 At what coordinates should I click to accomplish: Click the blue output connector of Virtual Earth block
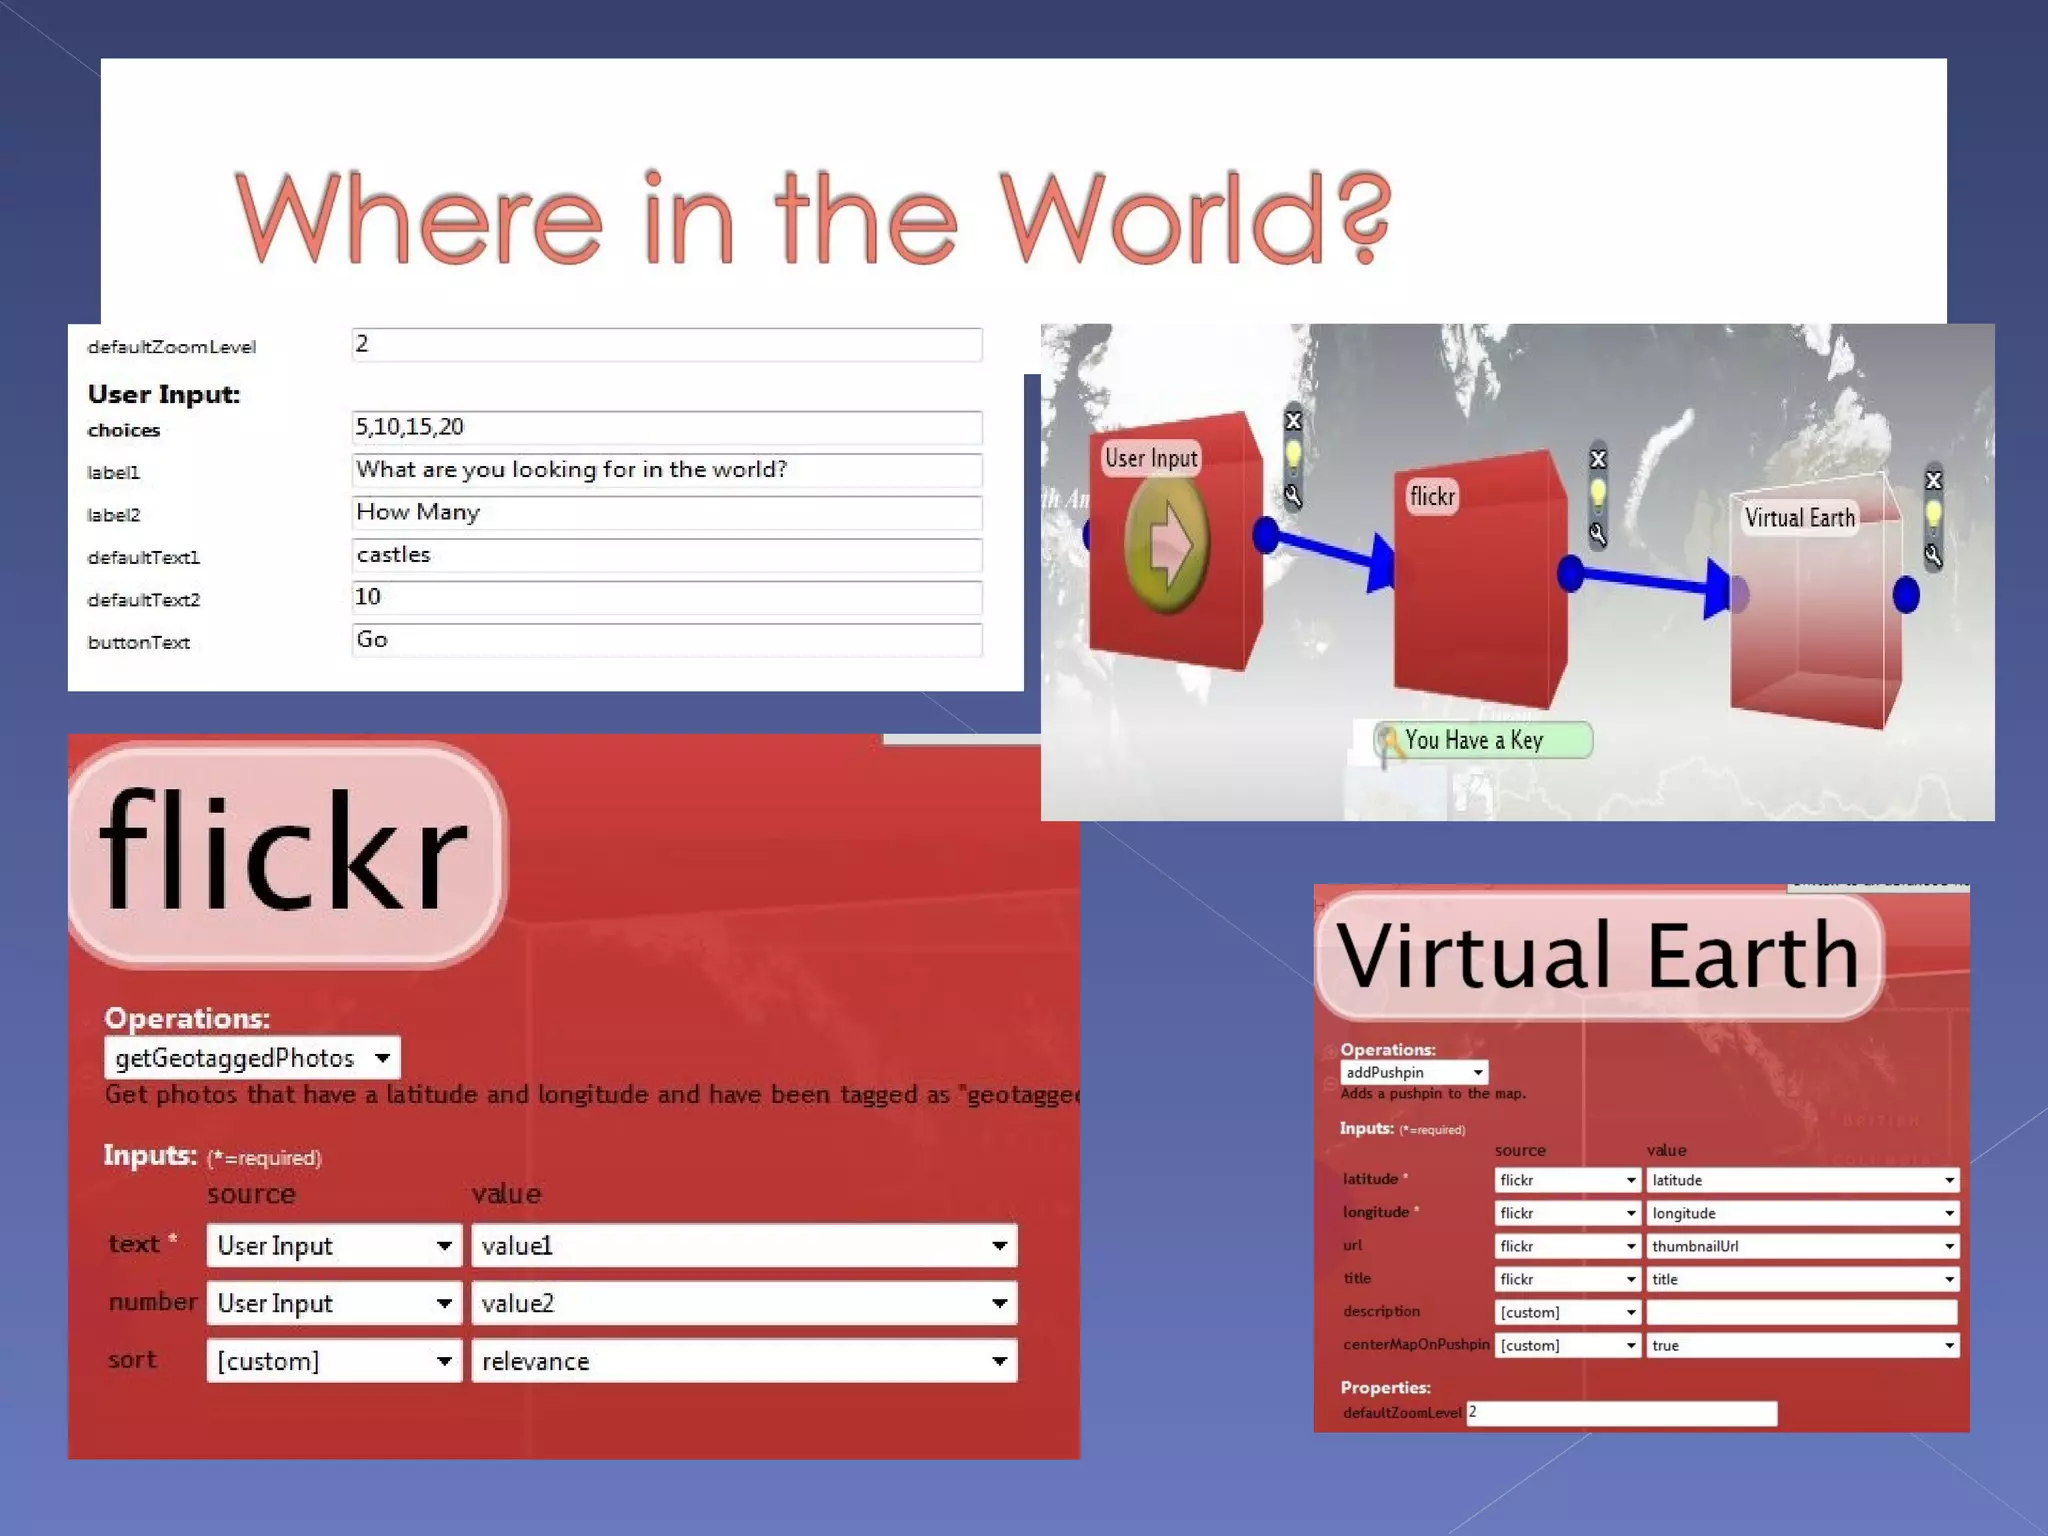coord(1906,595)
